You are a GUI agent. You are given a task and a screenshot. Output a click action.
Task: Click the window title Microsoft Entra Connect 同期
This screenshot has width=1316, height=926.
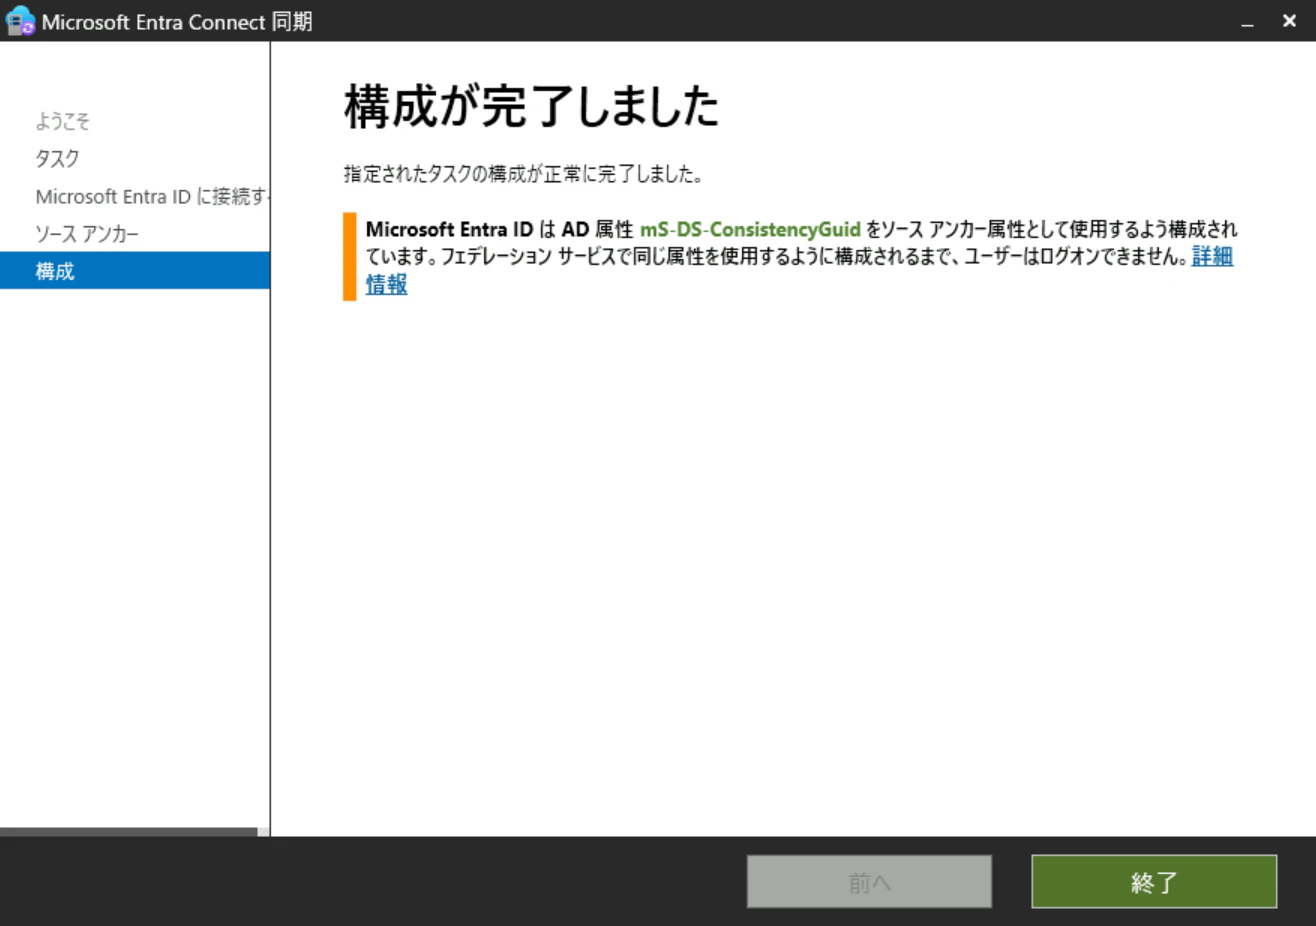[177, 21]
